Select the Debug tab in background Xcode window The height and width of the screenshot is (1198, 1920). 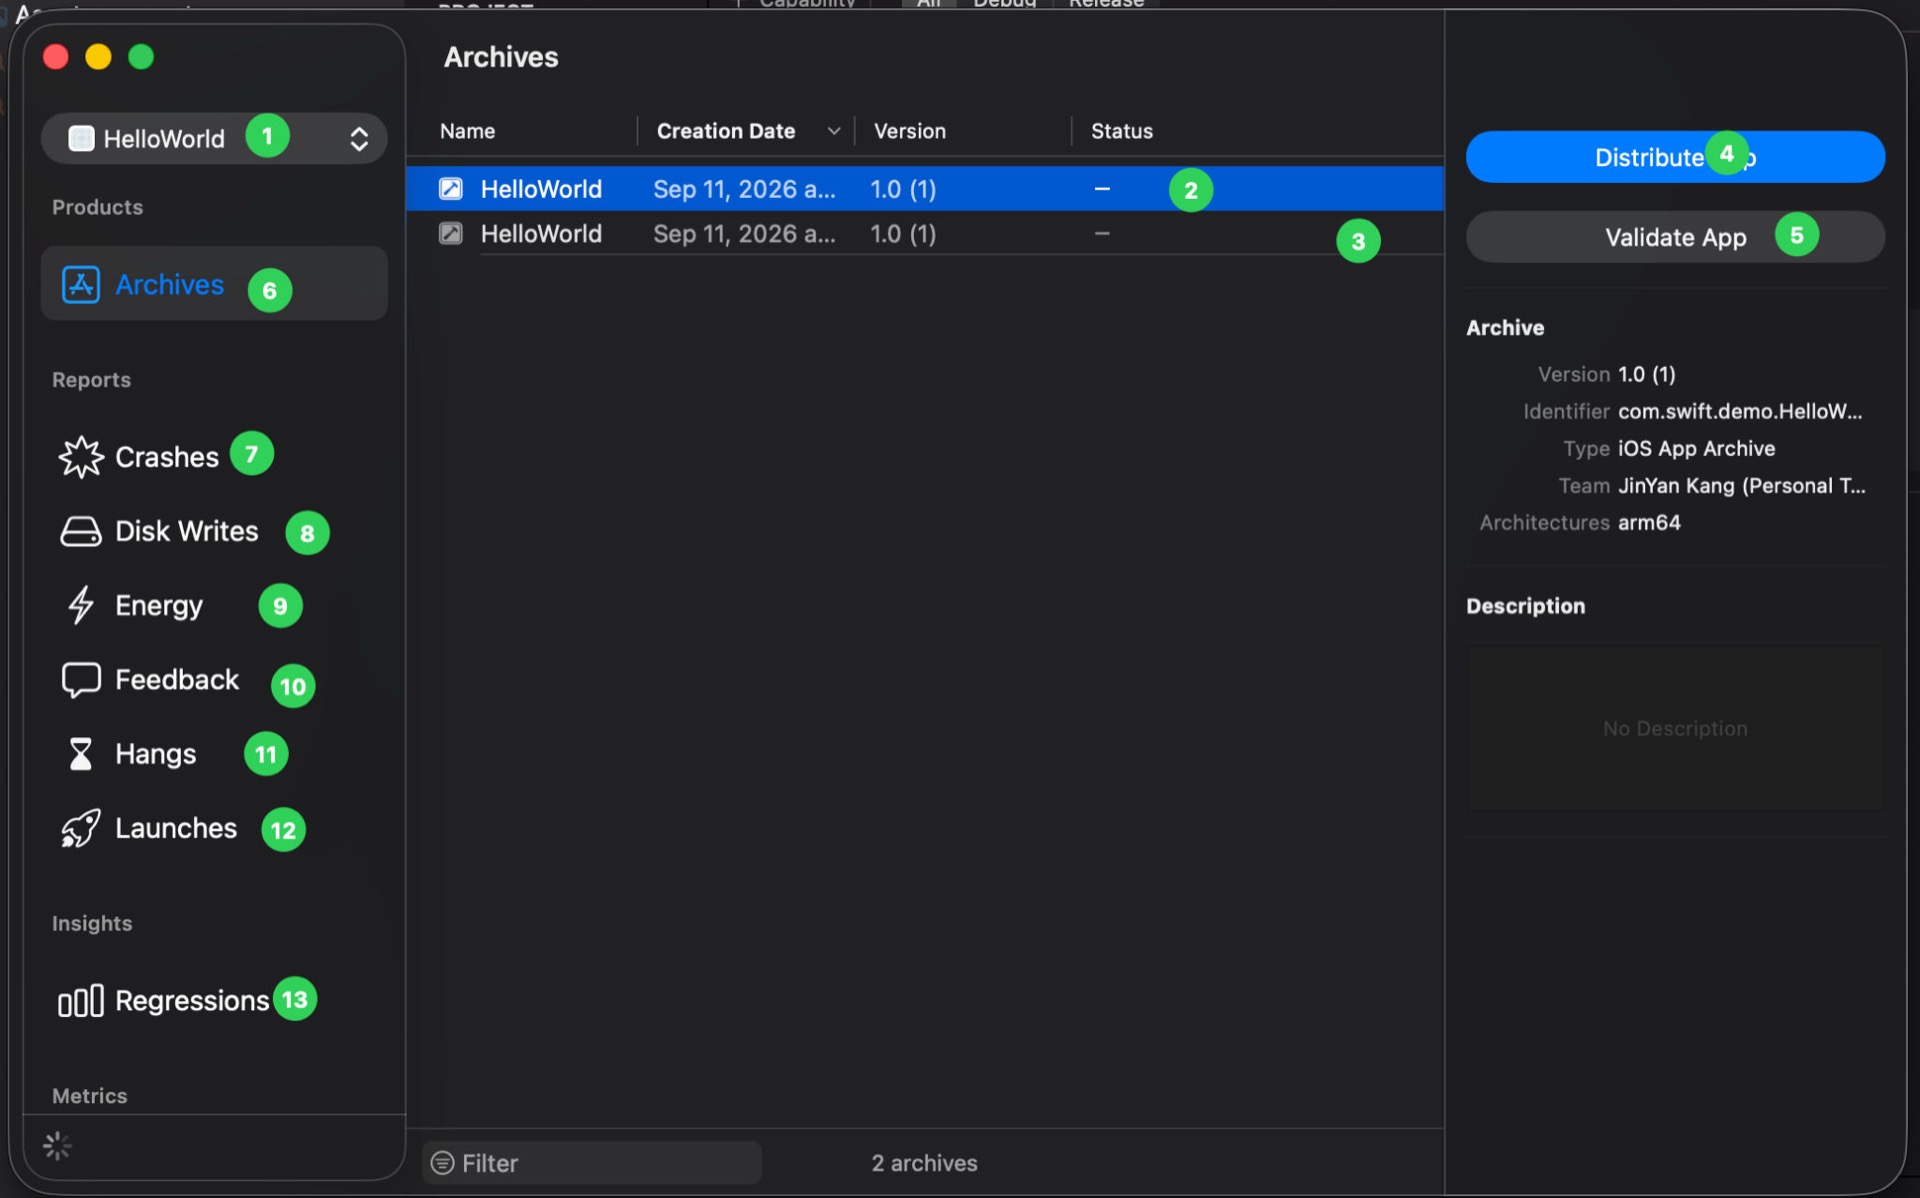tap(1004, 4)
